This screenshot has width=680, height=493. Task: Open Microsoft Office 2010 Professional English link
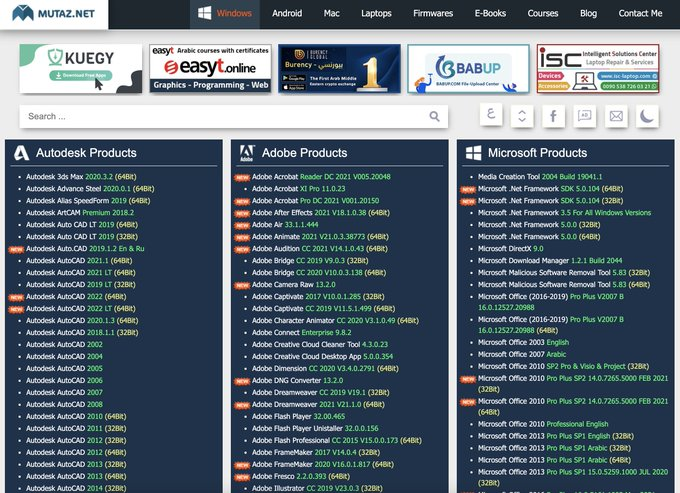point(543,424)
